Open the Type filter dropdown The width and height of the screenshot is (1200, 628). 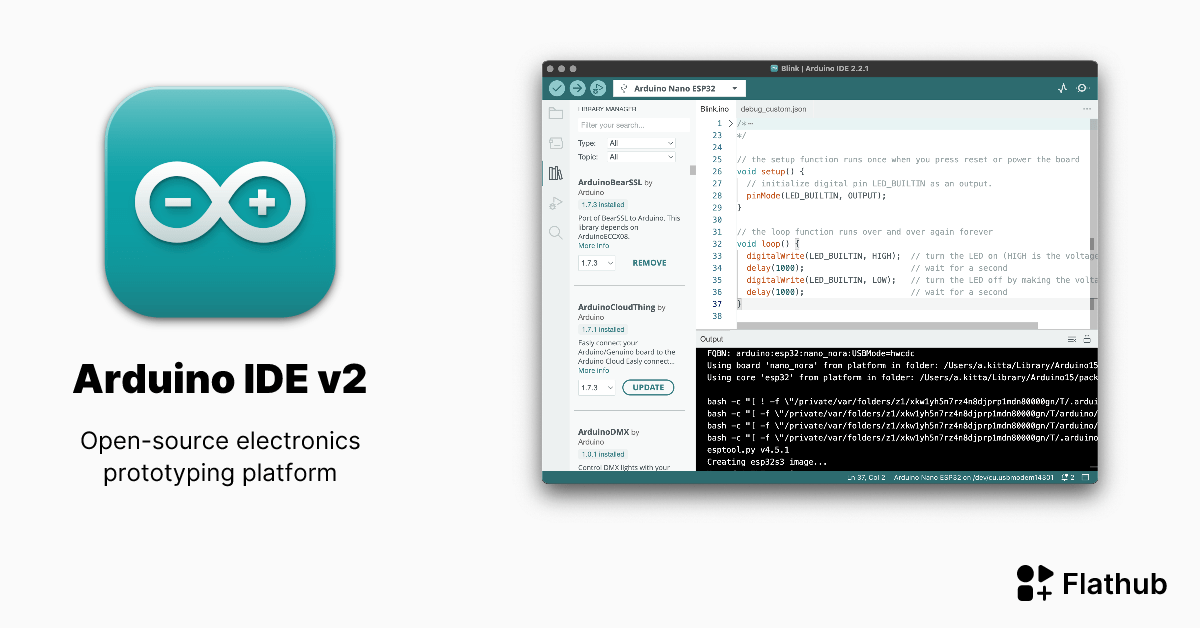[640, 142]
